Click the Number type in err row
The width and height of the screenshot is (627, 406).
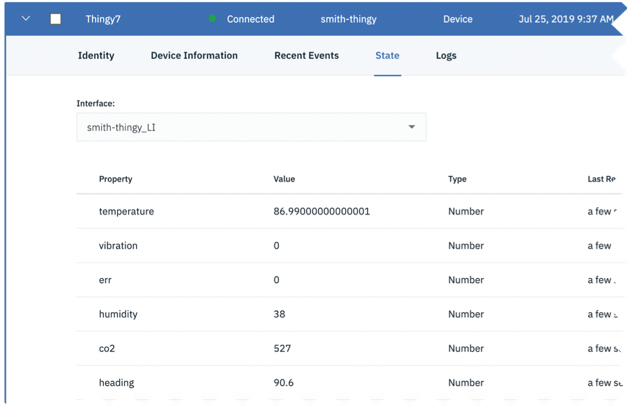click(x=466, y=280)
